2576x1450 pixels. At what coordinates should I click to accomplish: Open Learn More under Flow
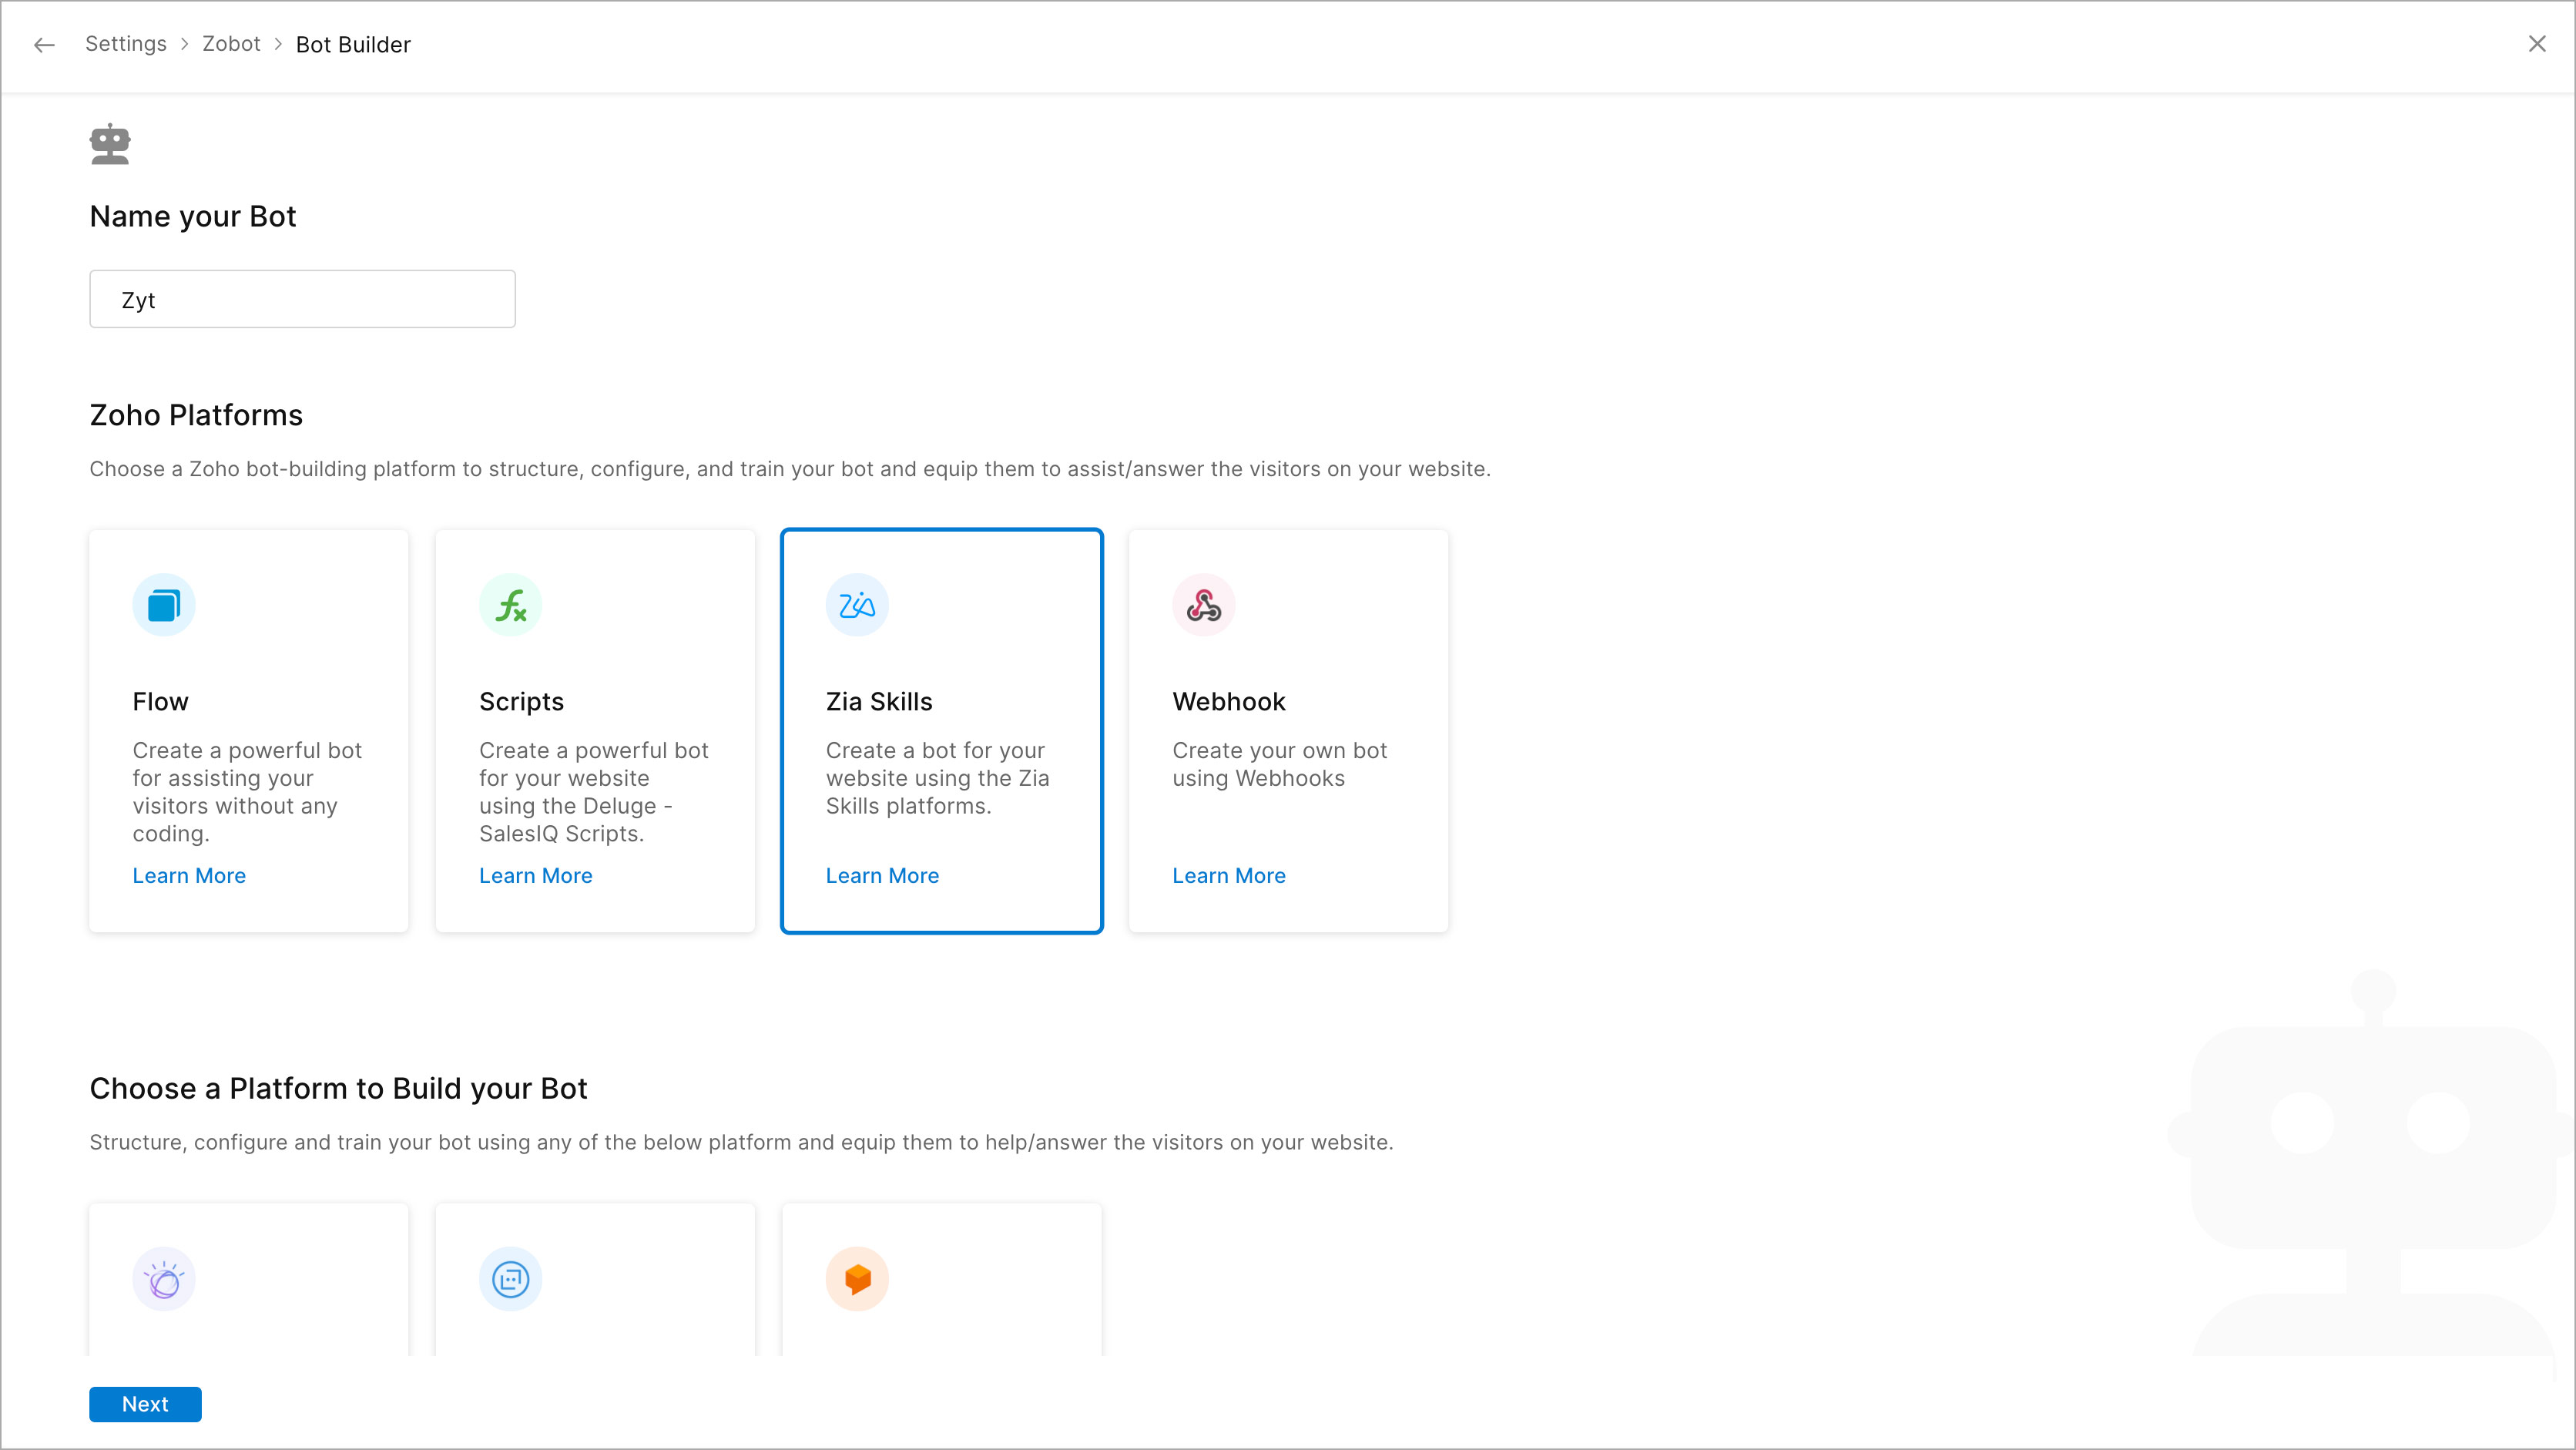[x=189, y=875]
